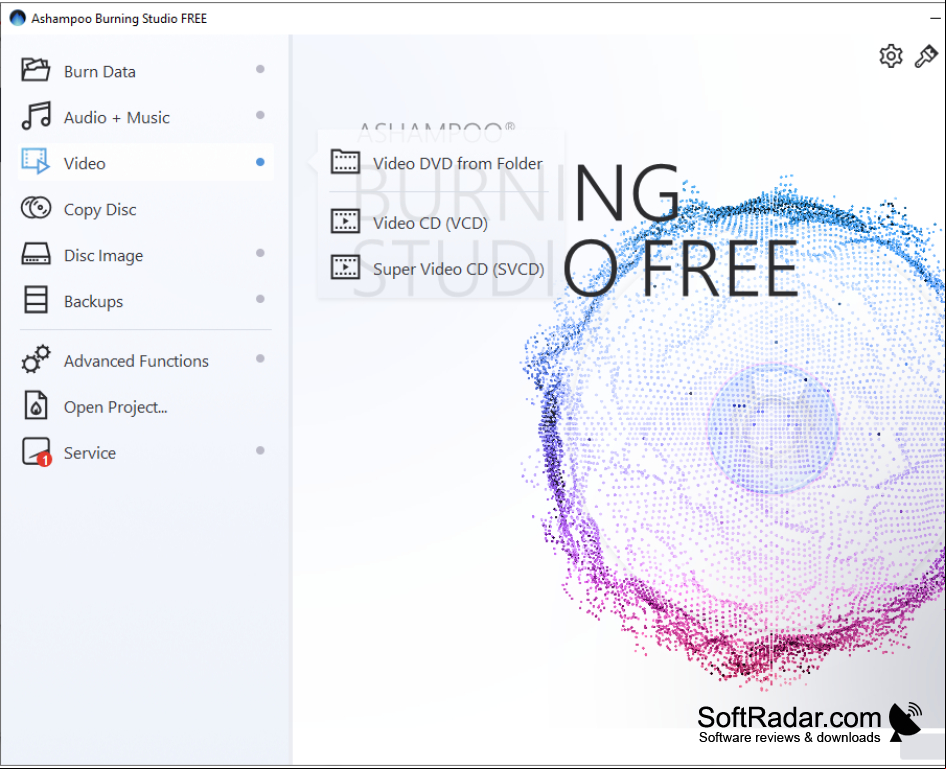Click the paint brush skin icon
The image size is (946, 769).
click(x=925, y=56)
